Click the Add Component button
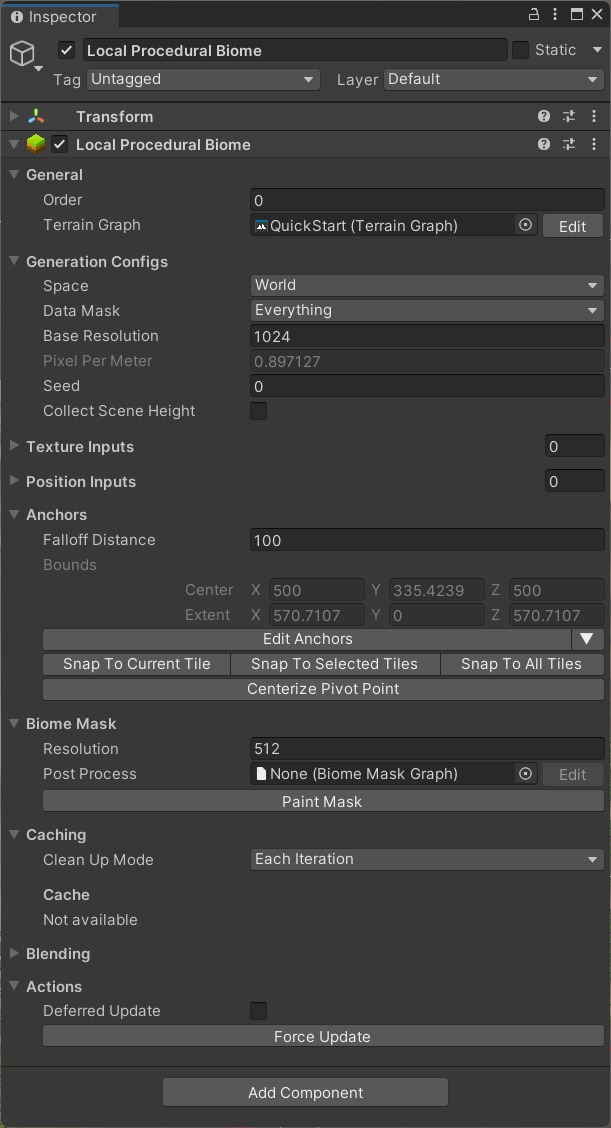 (305, 1092)
